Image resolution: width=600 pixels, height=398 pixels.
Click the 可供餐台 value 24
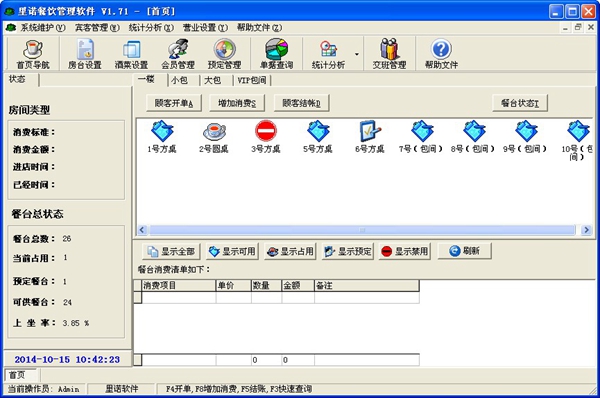click(x=67, y=302)
